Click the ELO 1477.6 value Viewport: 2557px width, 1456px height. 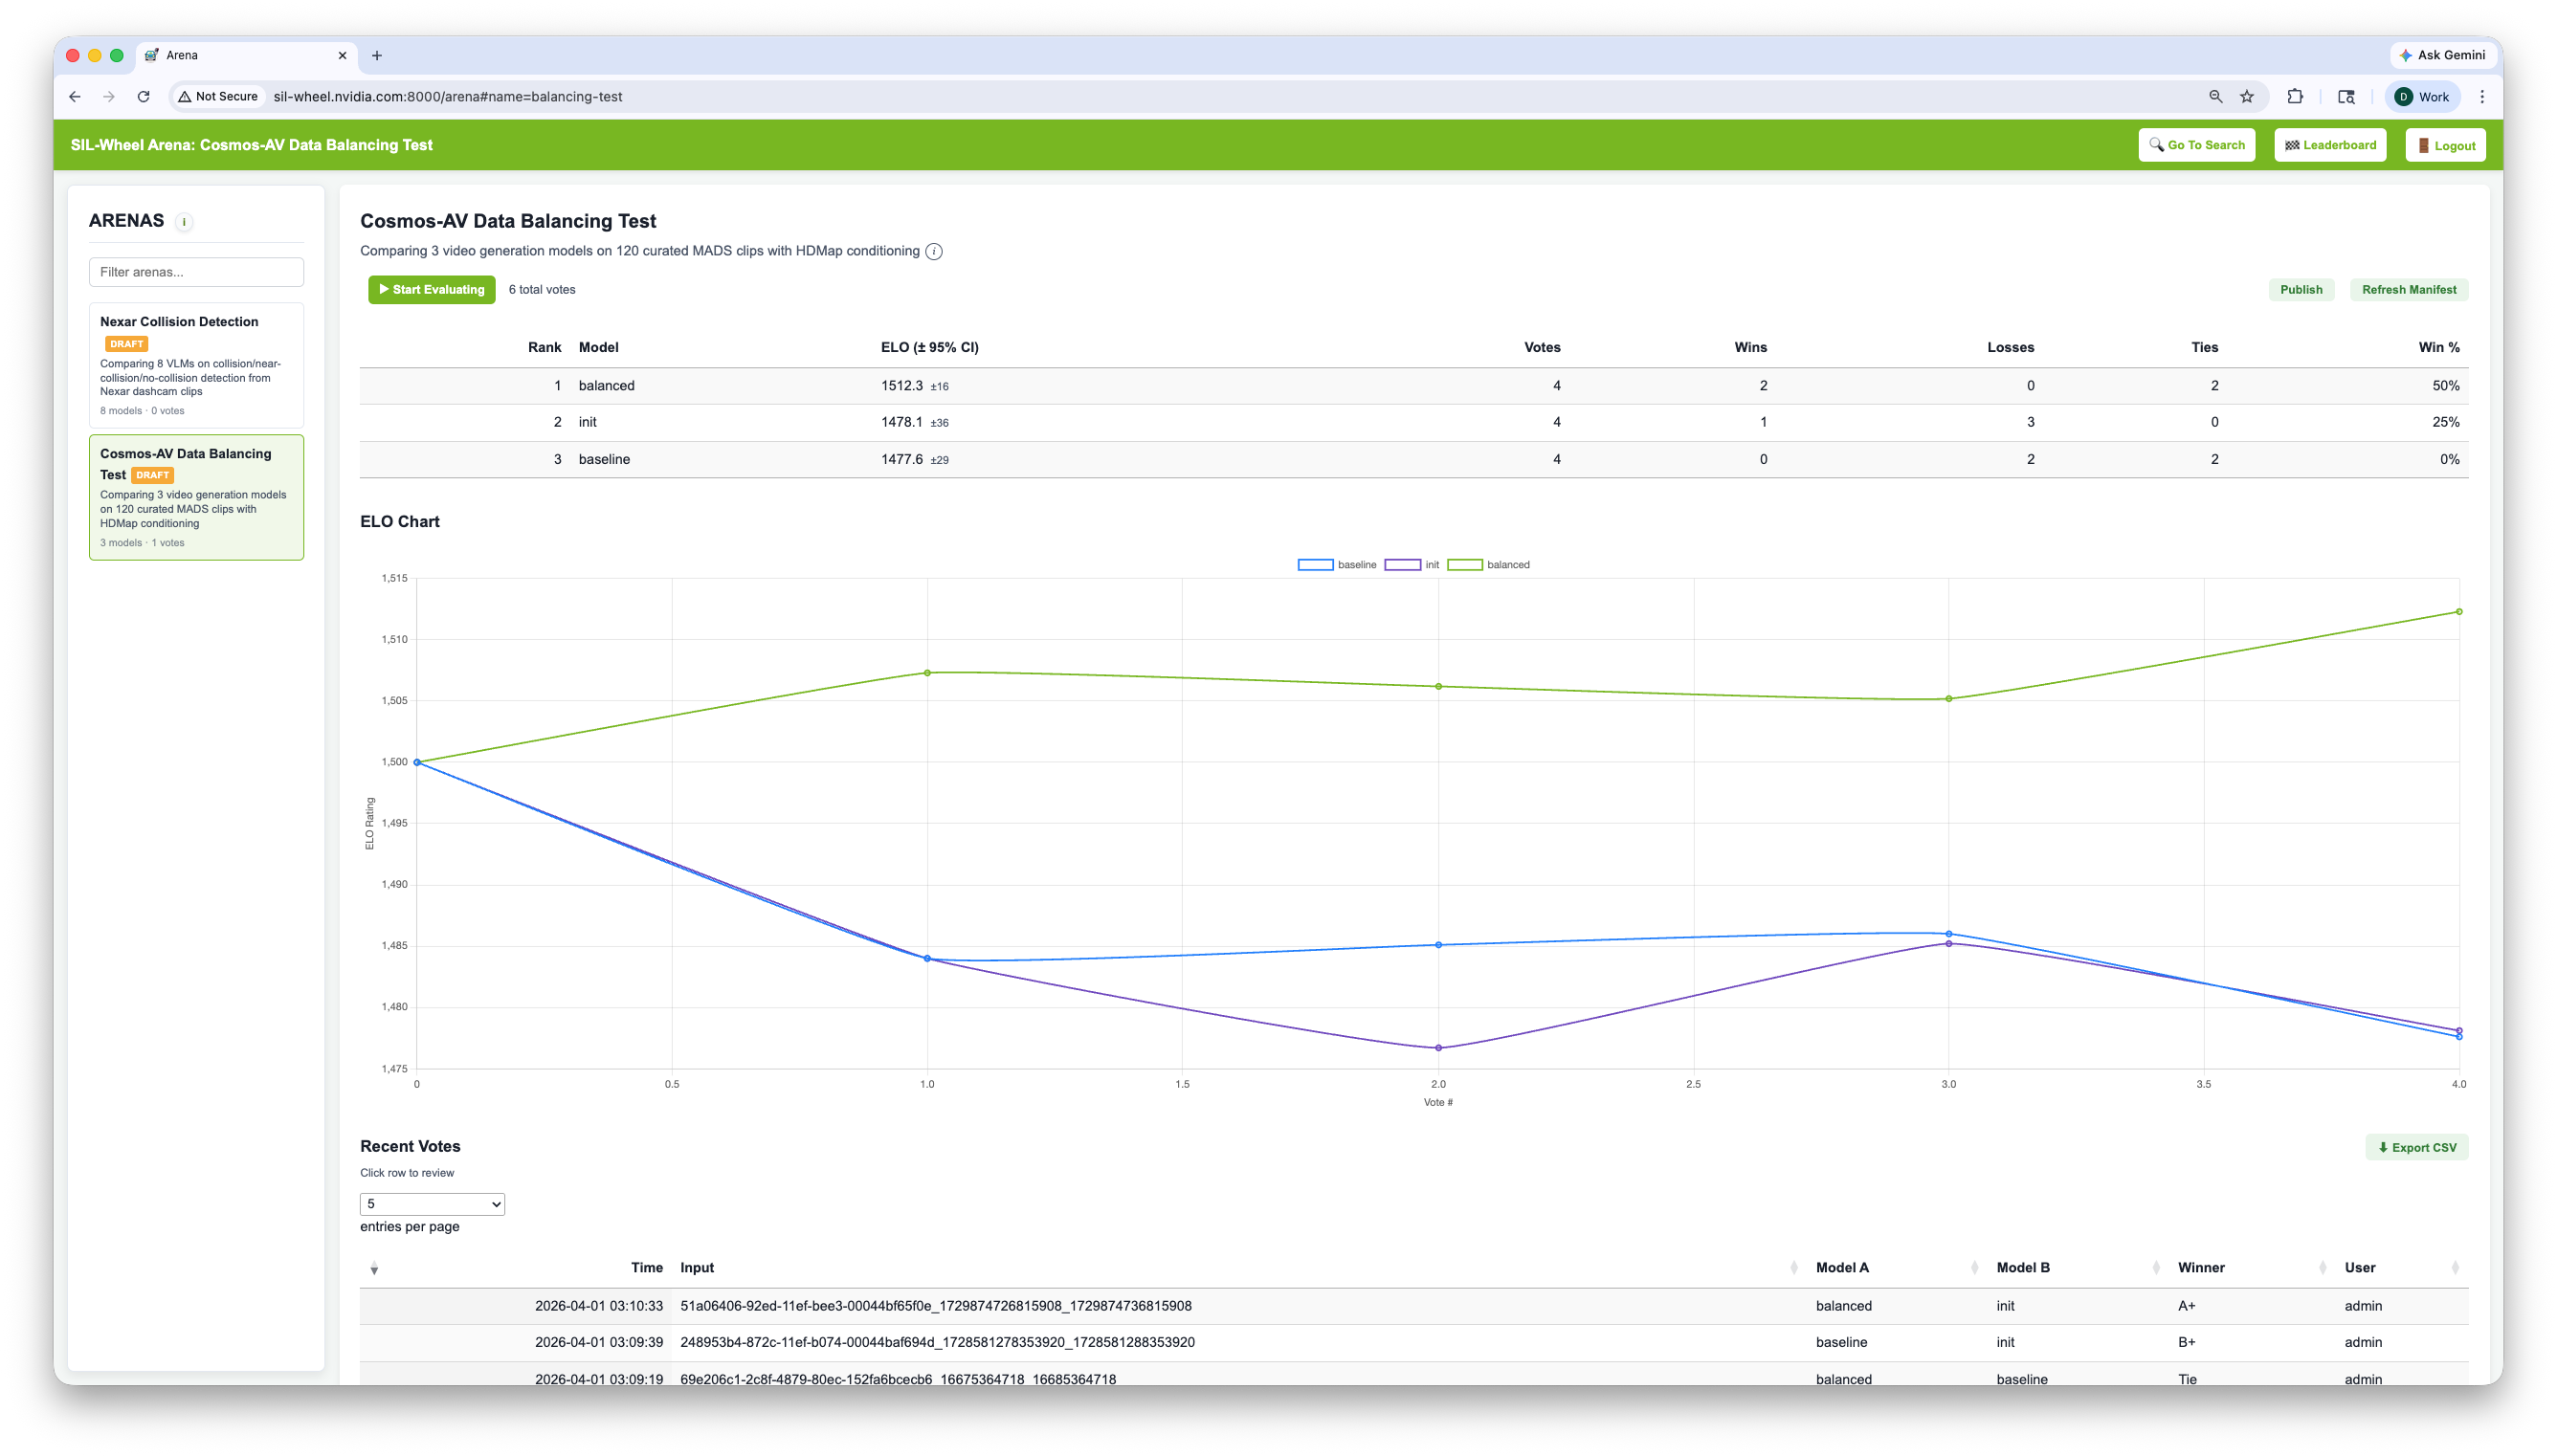pos(901,459)
